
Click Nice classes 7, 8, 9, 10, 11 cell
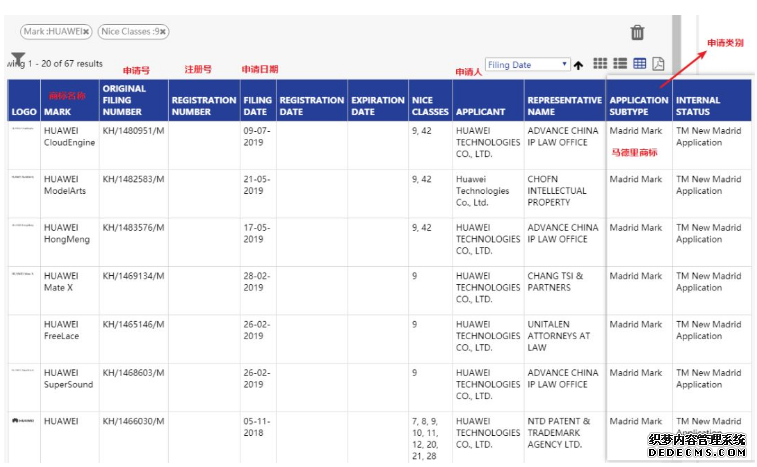[425, 439]
